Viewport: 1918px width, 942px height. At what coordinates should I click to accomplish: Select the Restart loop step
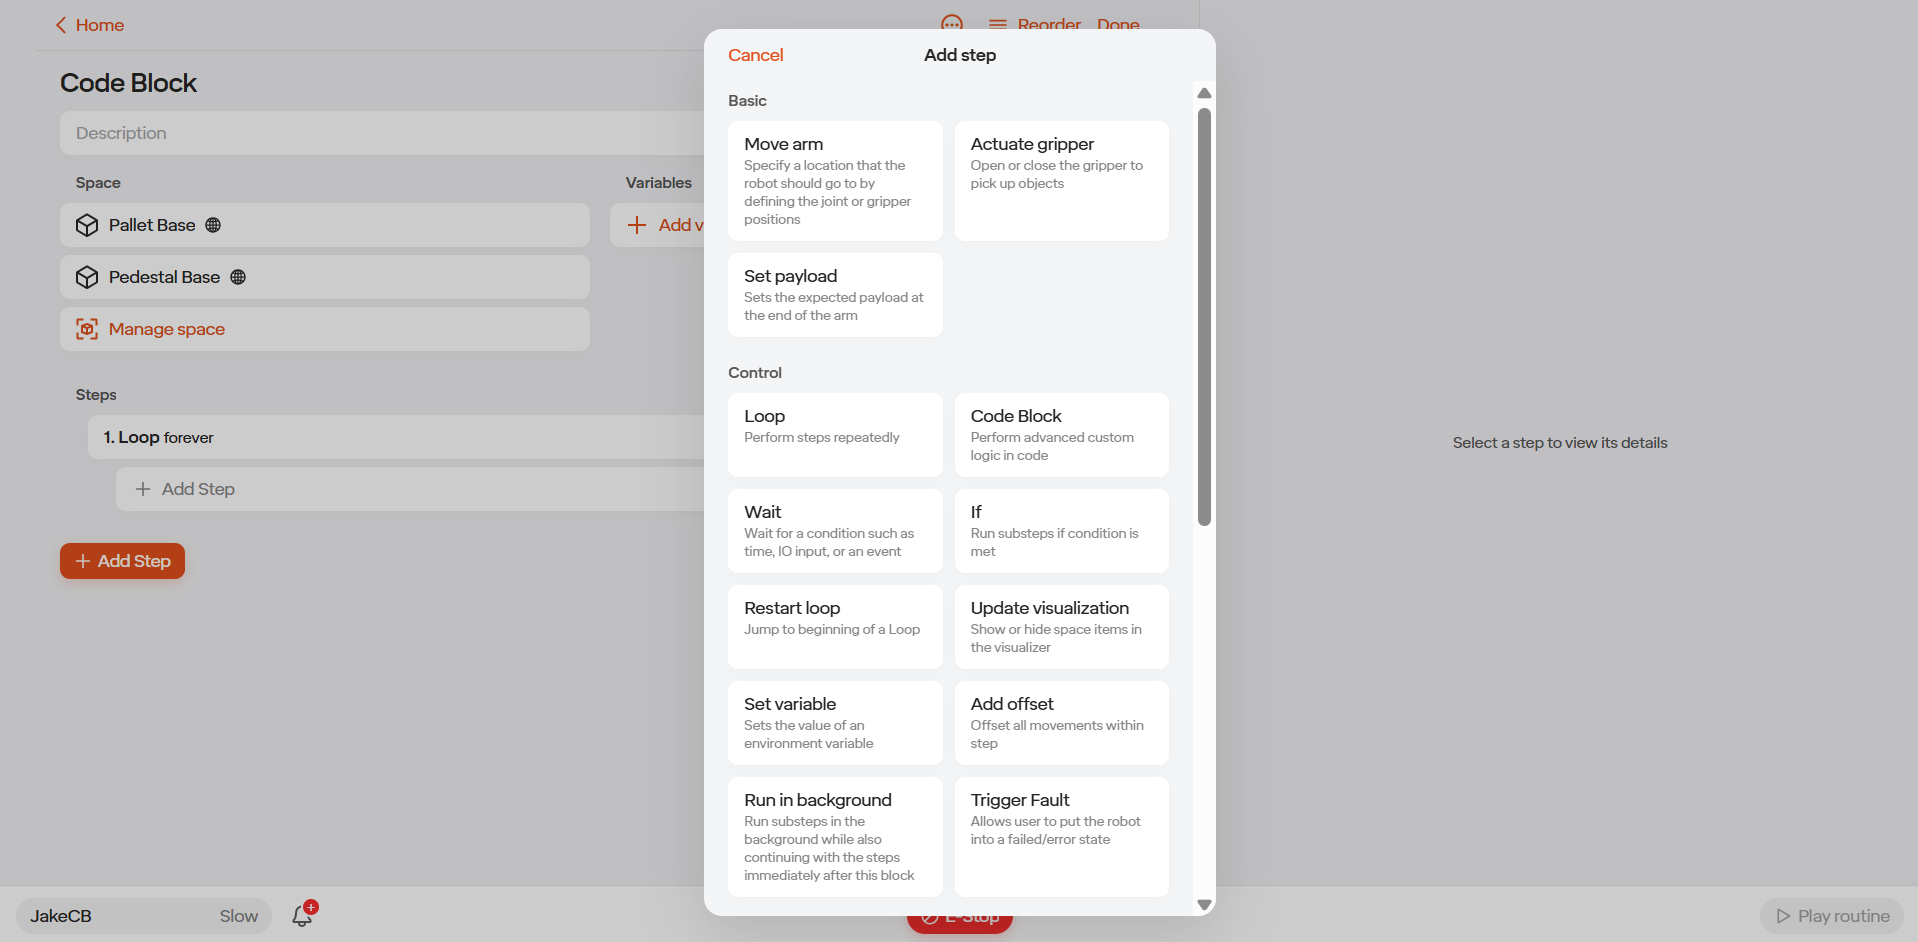click(835, 627)
